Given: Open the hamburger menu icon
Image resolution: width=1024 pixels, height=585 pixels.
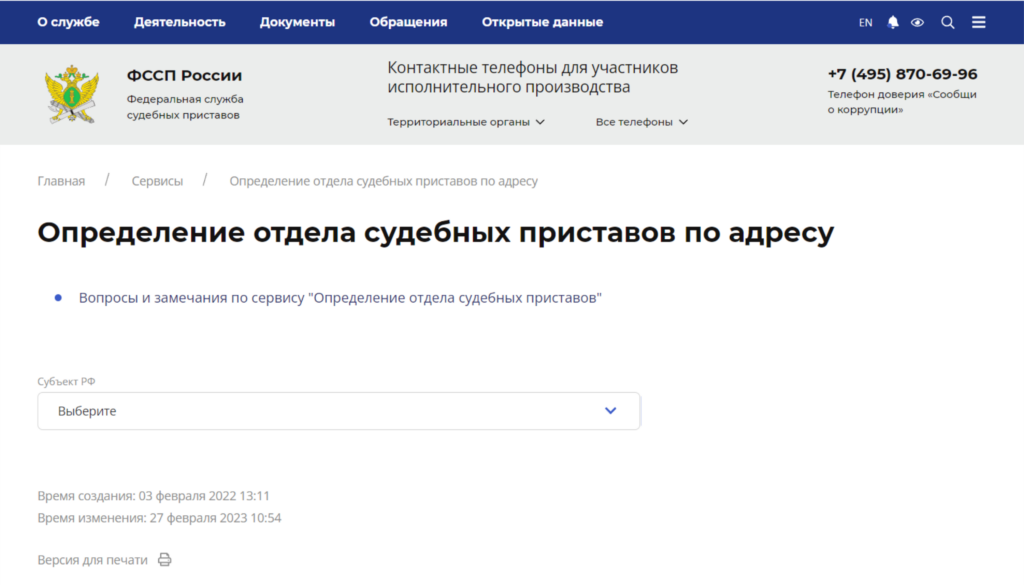Looking at the screenshot, I should pos(979,22).
